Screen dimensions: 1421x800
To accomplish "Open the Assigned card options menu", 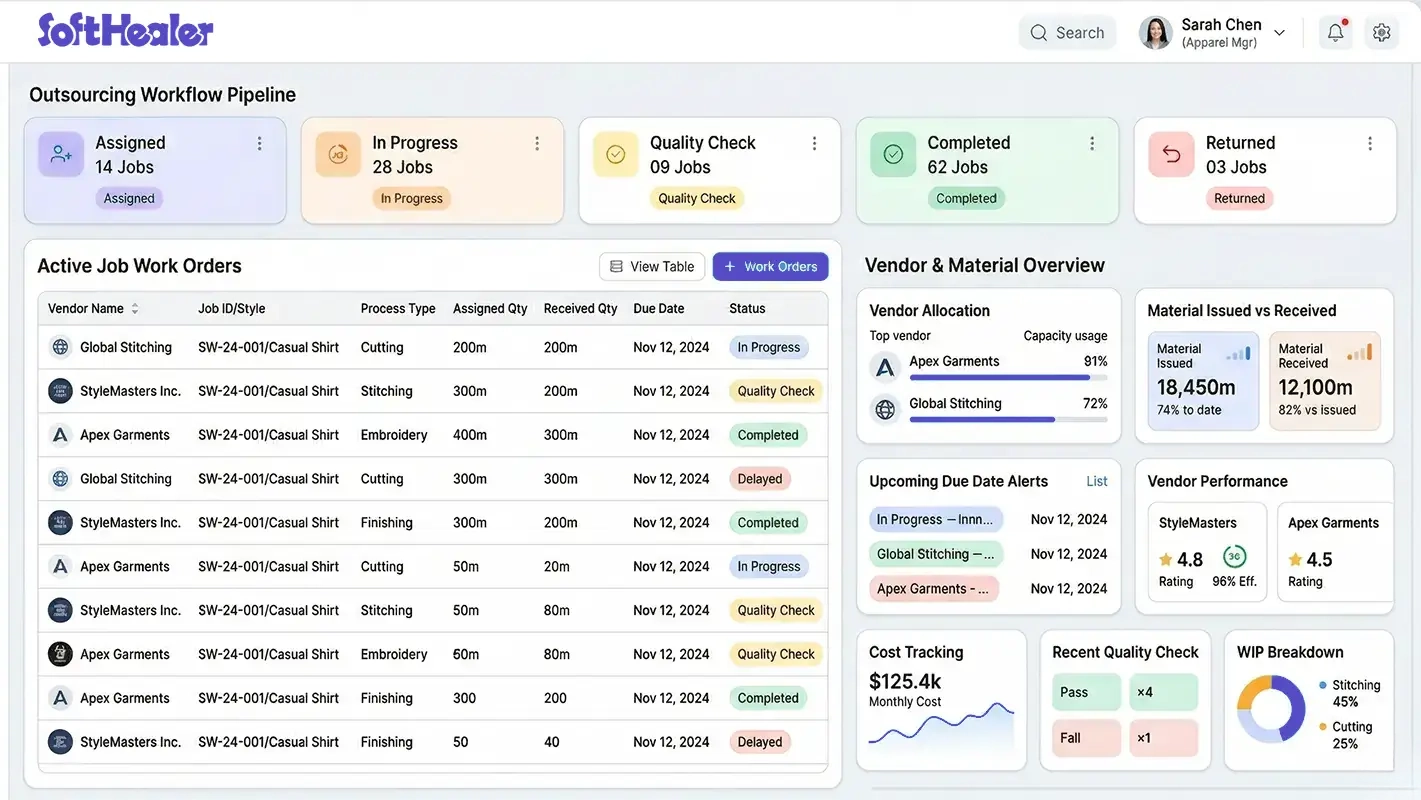I will coord(259,142).
